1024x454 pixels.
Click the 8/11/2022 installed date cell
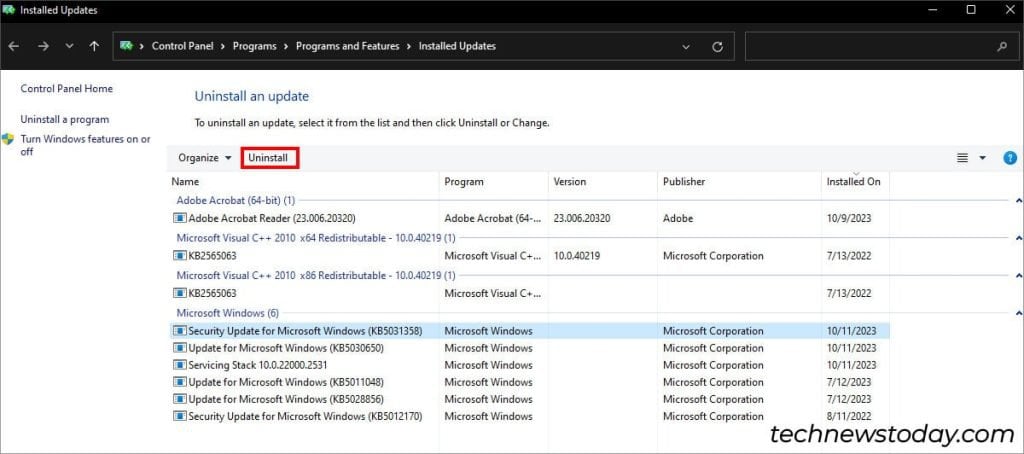click(x=848, y=416)
